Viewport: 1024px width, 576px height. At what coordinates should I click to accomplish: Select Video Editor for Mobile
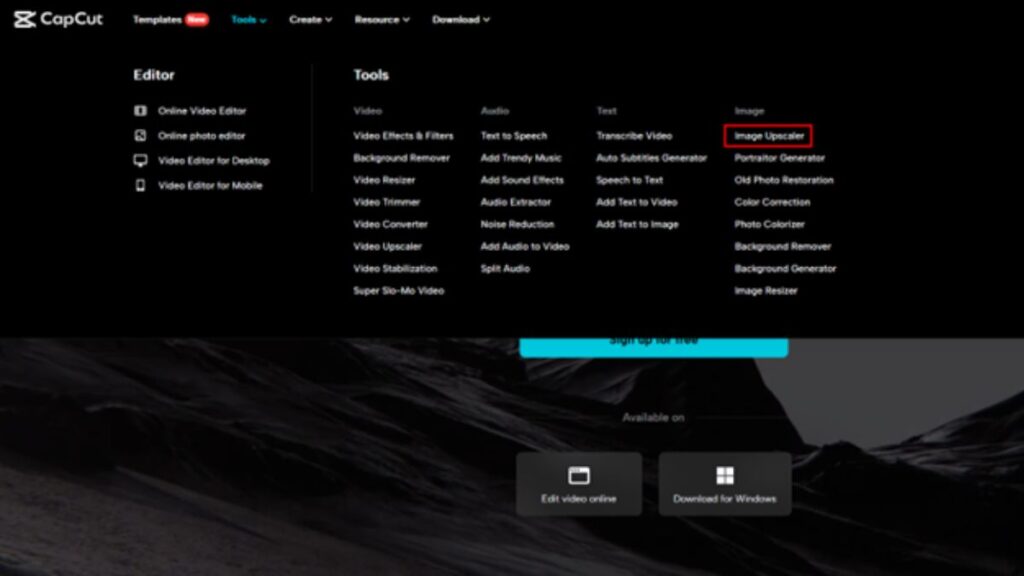[x=210, y=185]
